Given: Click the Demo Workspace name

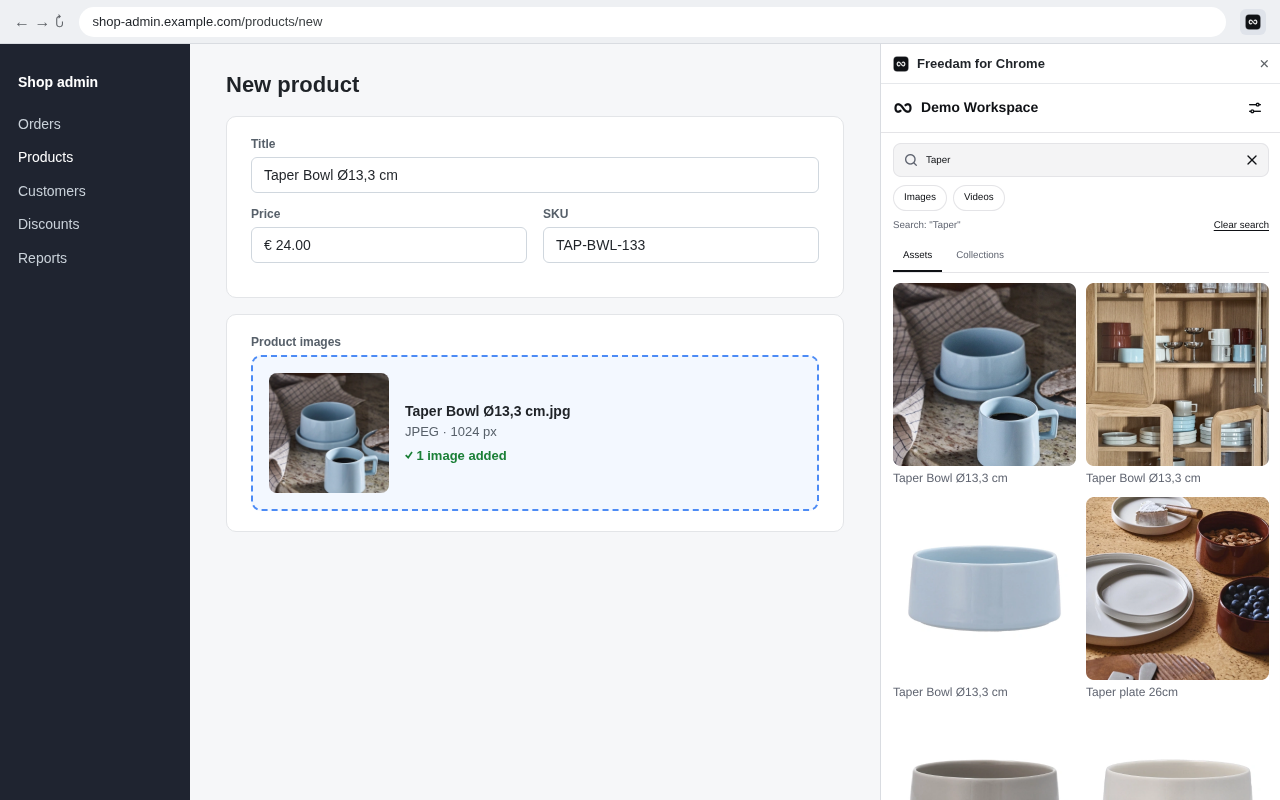Looking at the screenshot, I should click(x=979, y=107).
